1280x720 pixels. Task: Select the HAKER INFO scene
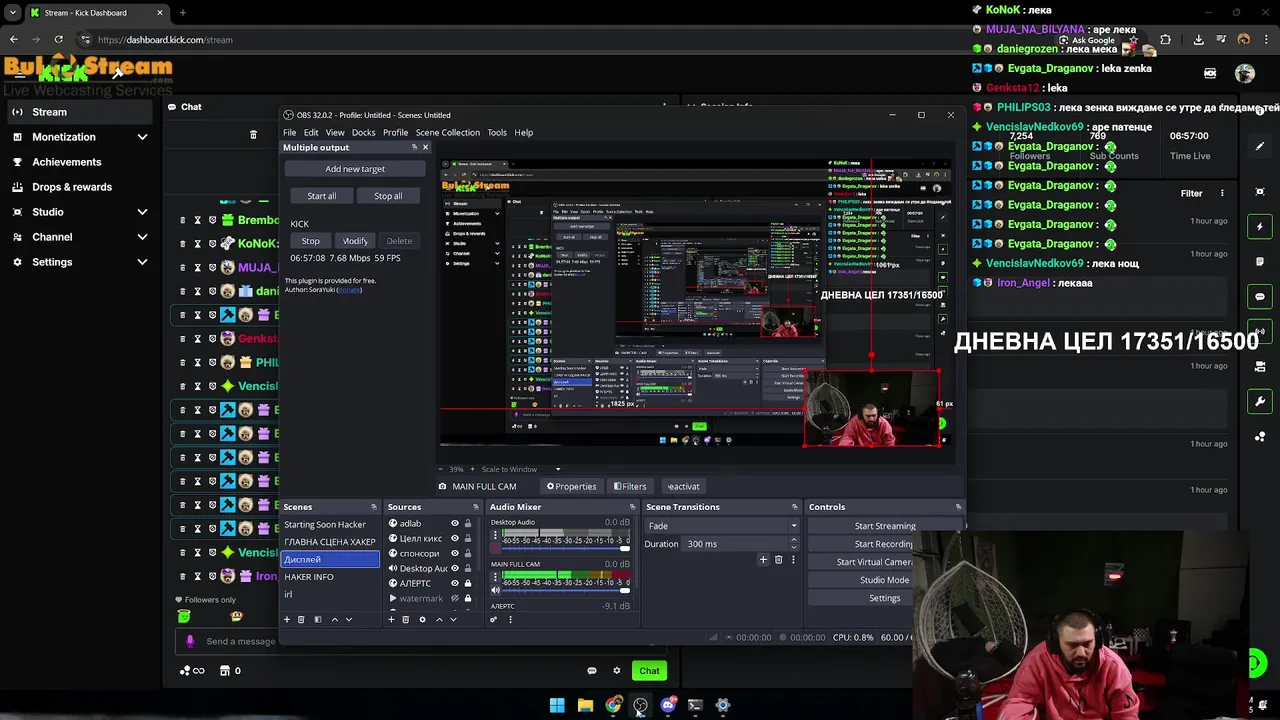[x=330, y=577]
